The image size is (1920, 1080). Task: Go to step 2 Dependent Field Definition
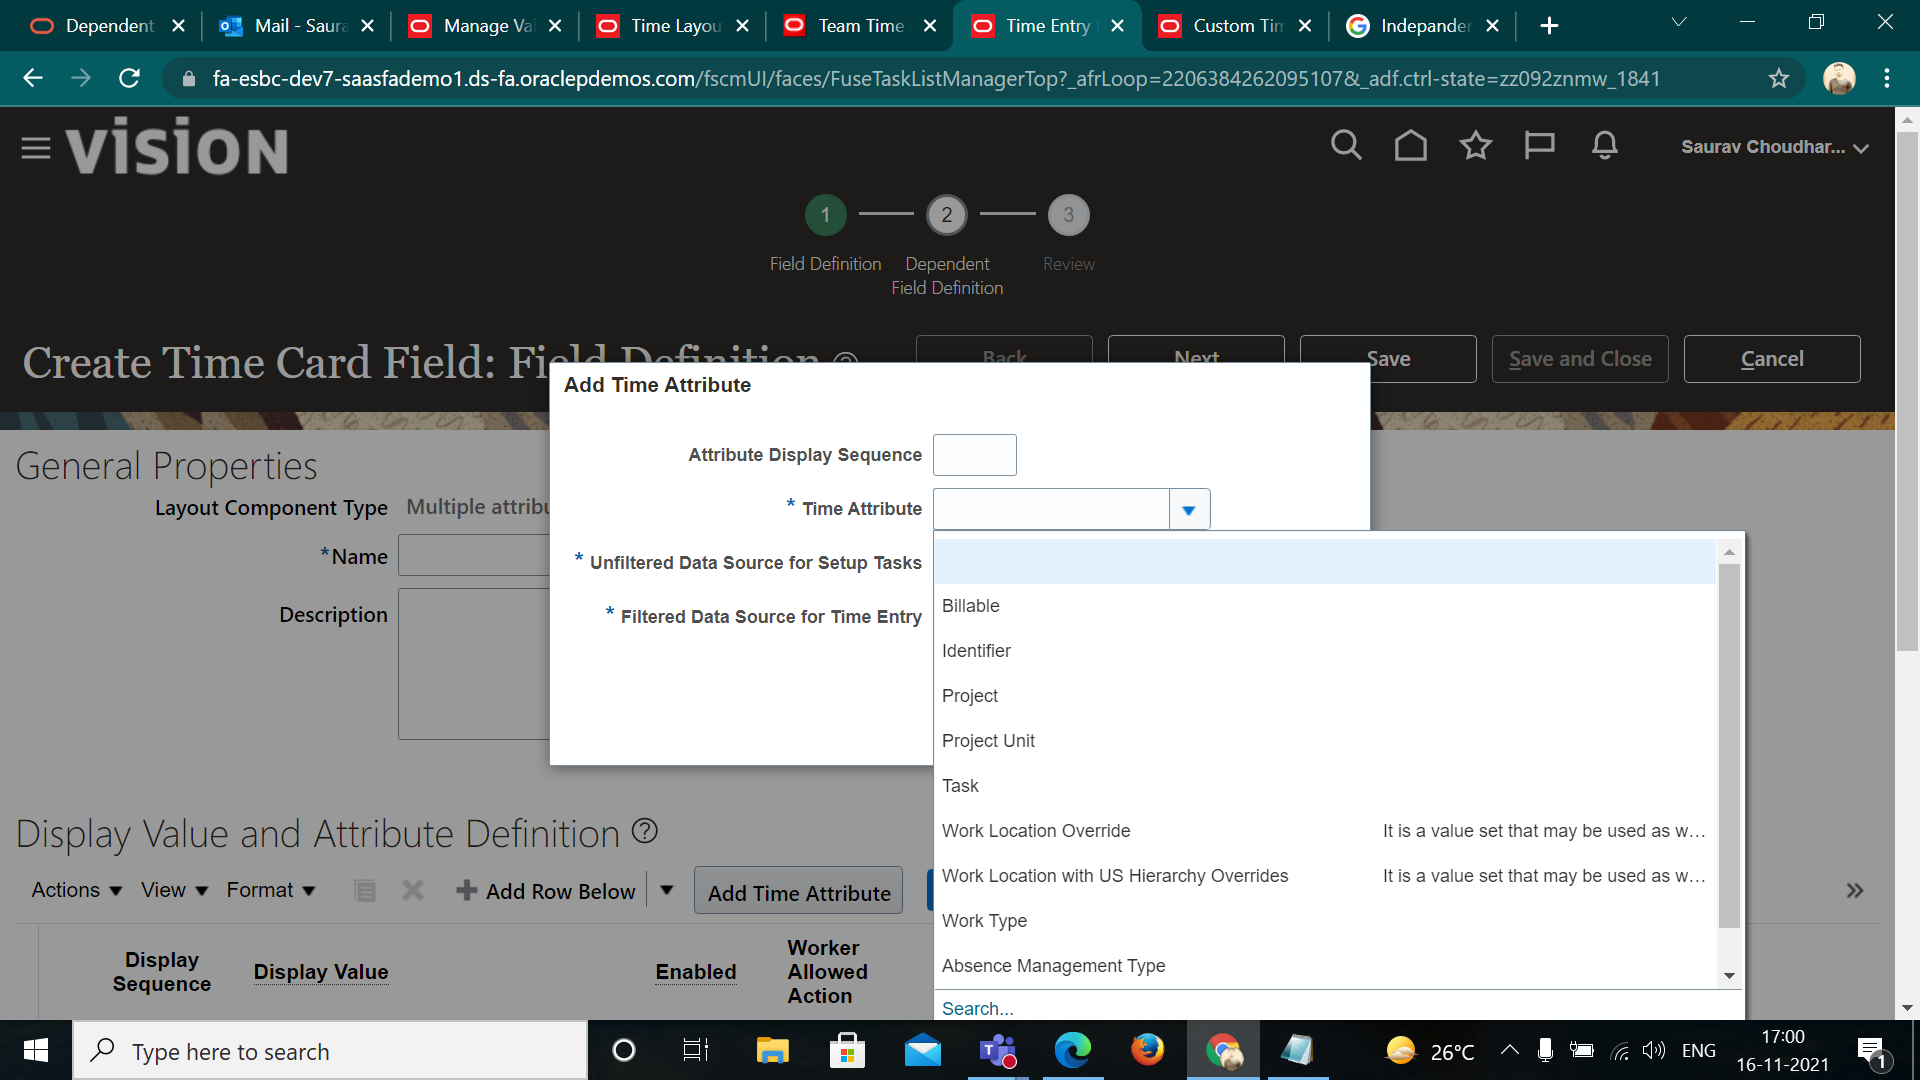(x=946, y=215)
